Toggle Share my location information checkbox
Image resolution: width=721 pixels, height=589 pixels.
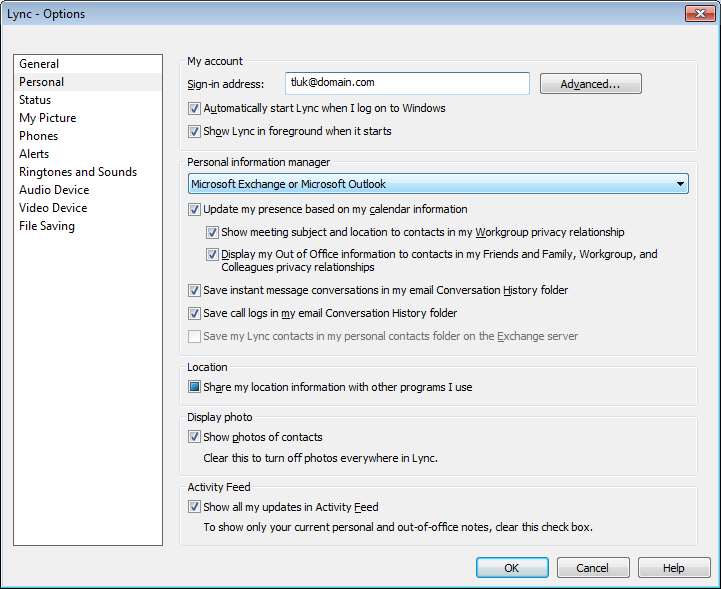click(194, 387)
